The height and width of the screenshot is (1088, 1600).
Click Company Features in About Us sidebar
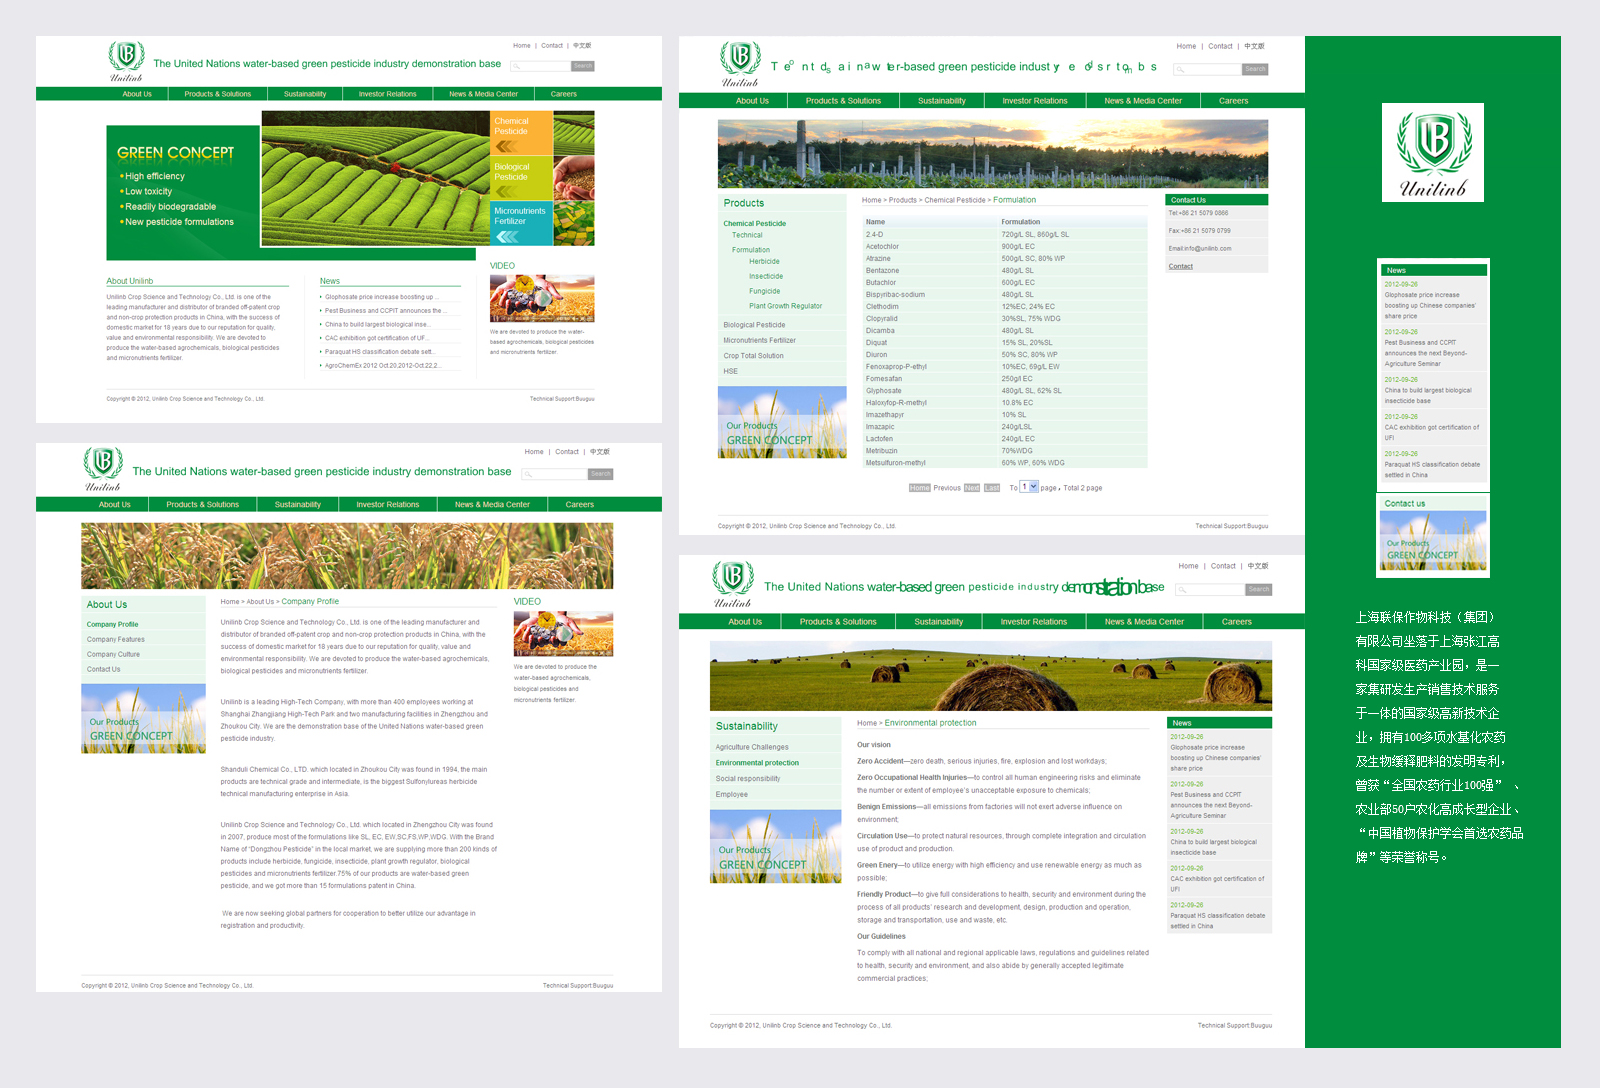(x=115, y=640)
